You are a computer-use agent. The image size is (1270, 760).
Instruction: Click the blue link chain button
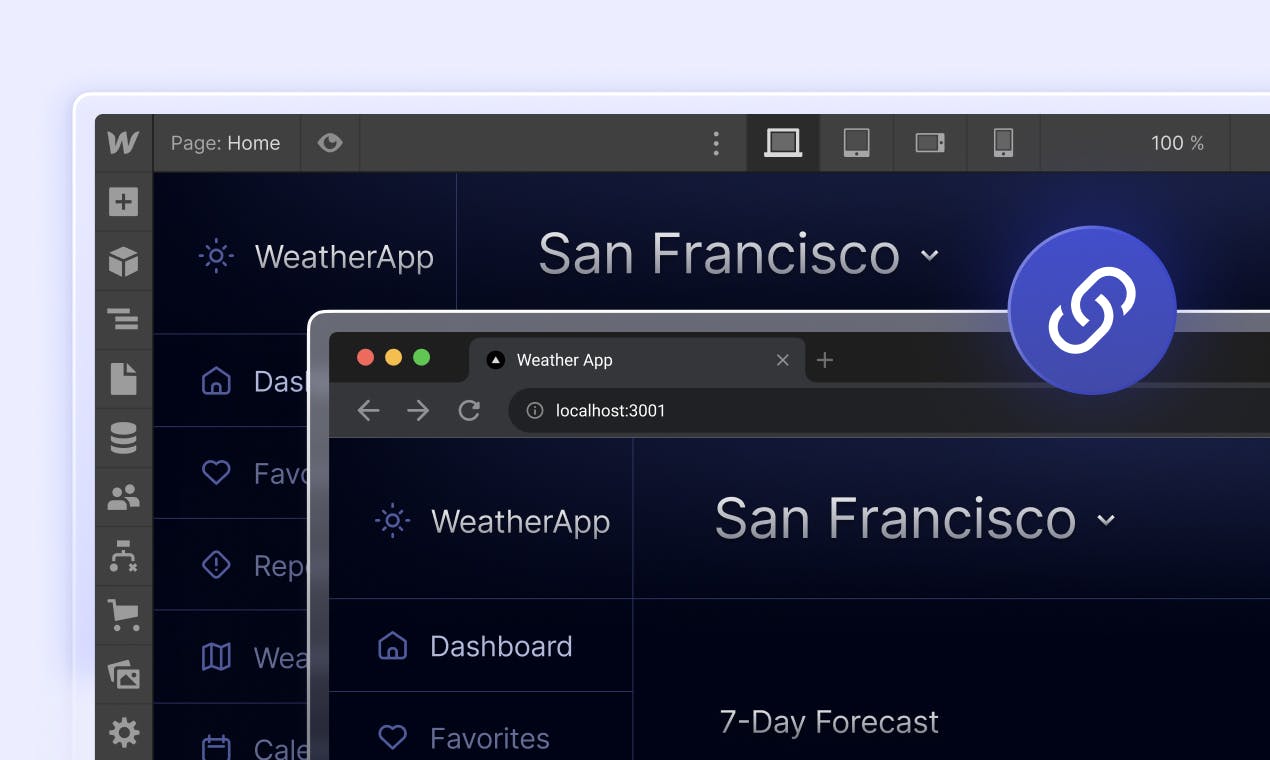tap(1092, 310)
